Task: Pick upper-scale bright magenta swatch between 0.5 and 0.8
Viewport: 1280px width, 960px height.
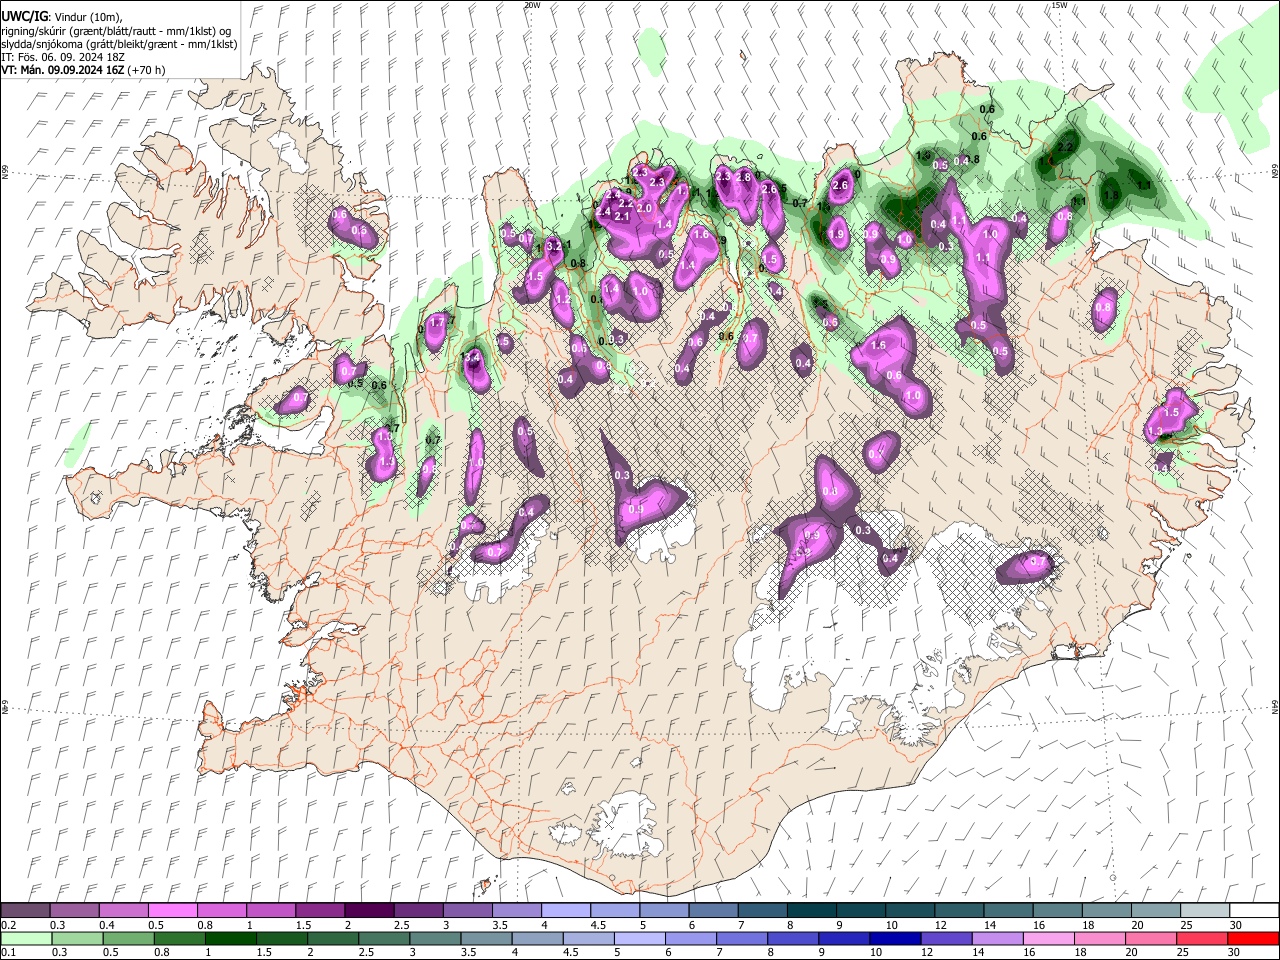Action: click(x=172, y=911)
